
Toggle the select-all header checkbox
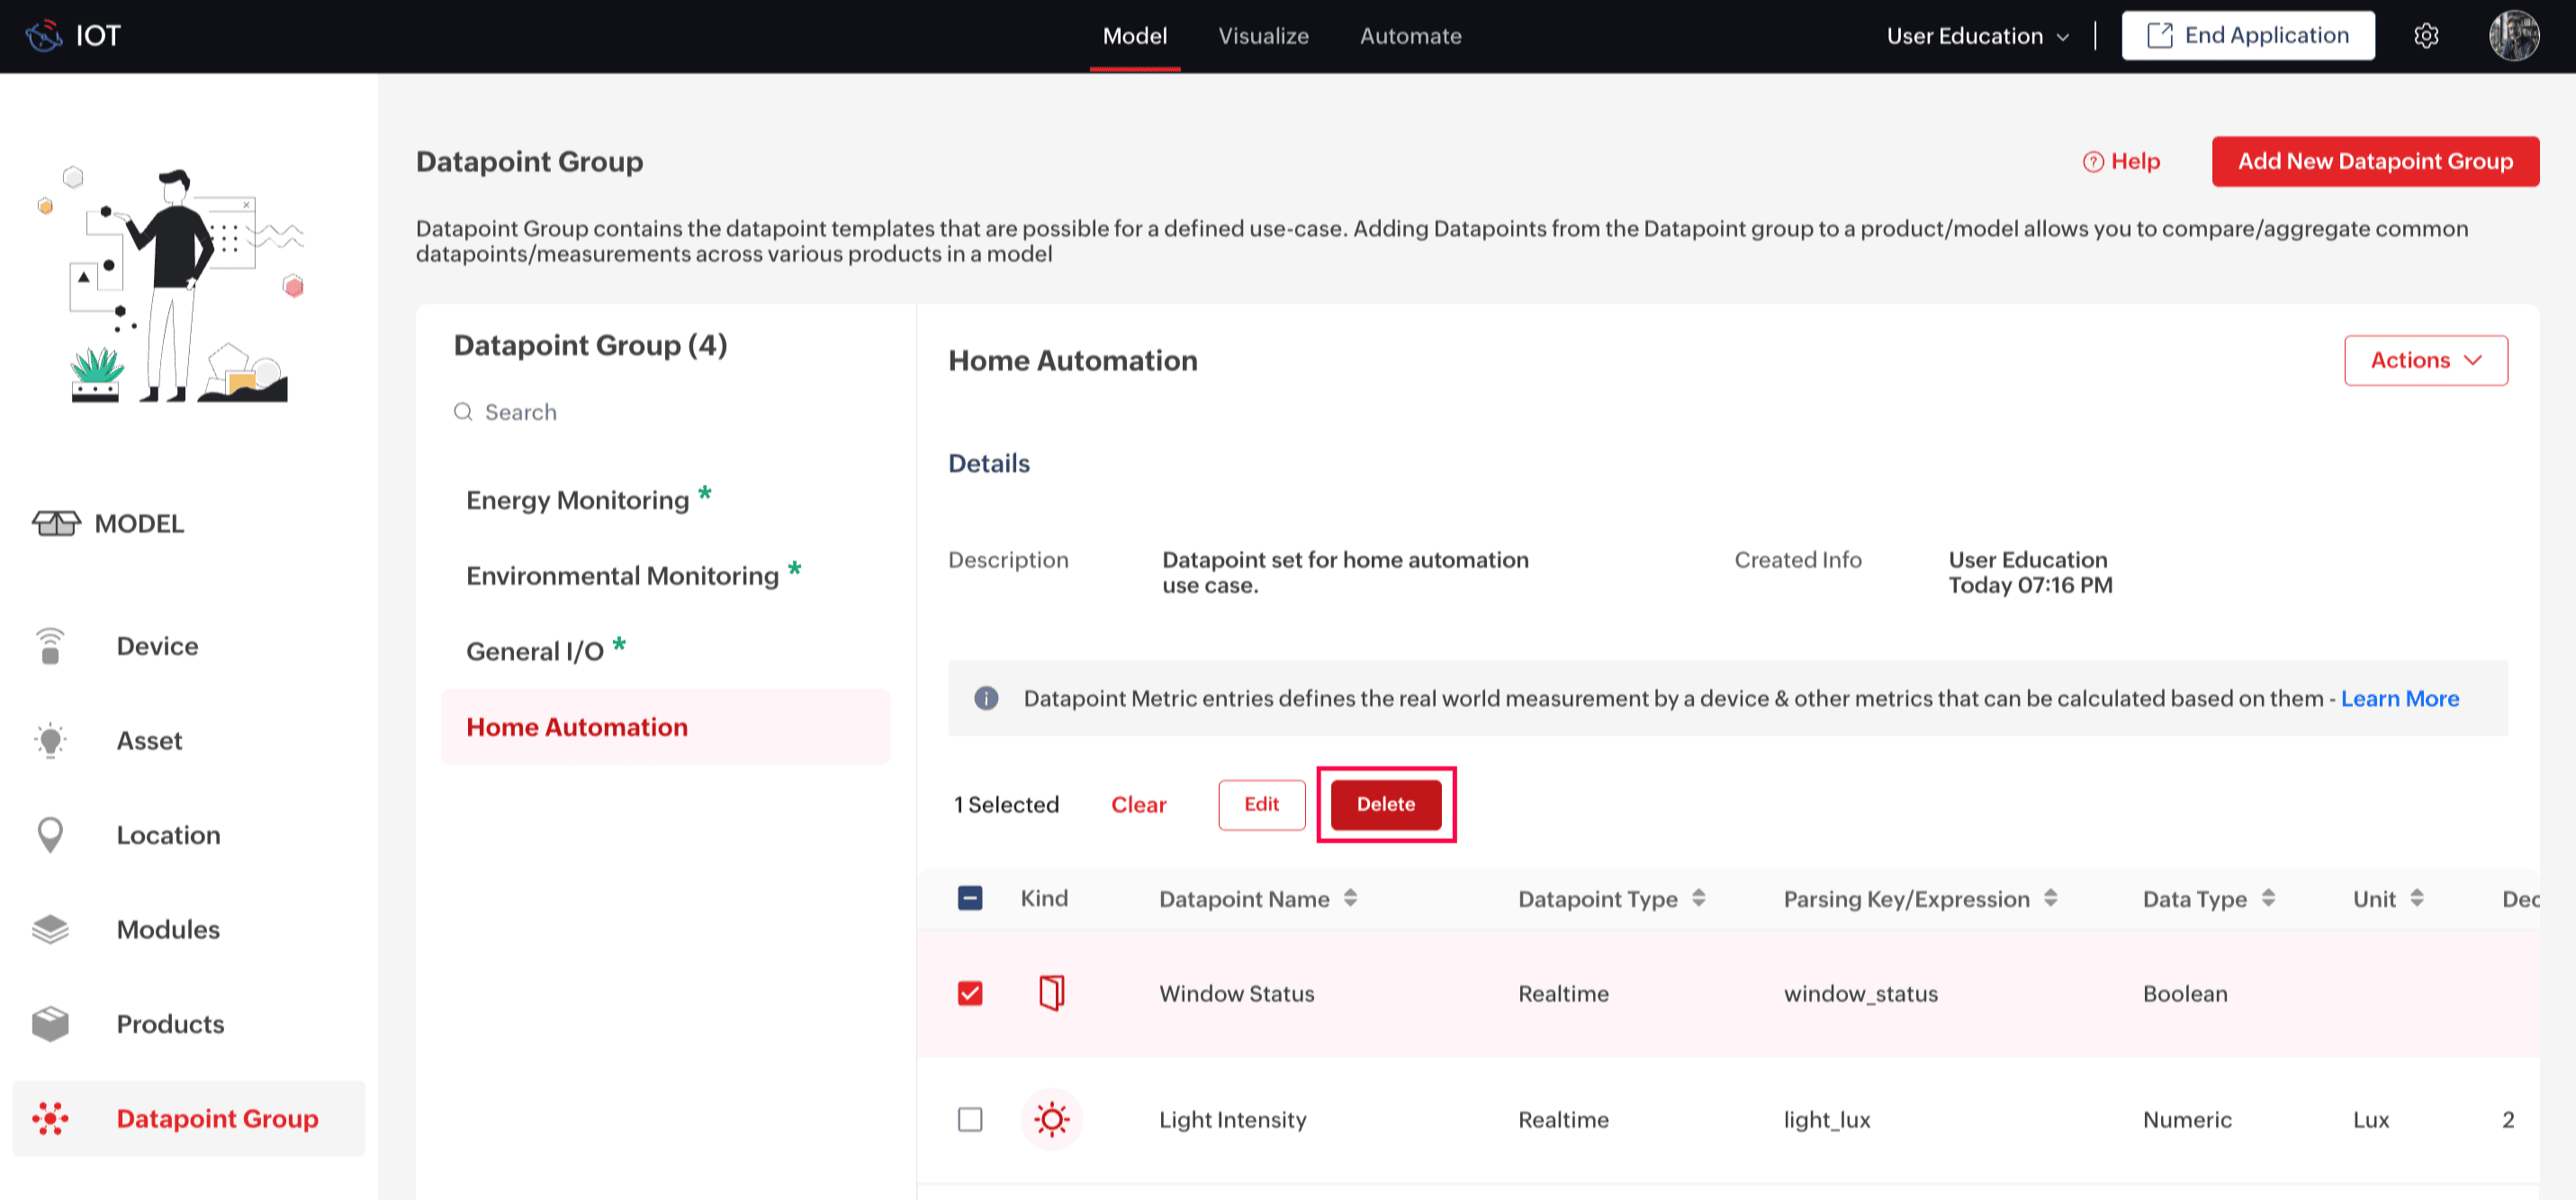pyautogui.click(x=969, y=898)
